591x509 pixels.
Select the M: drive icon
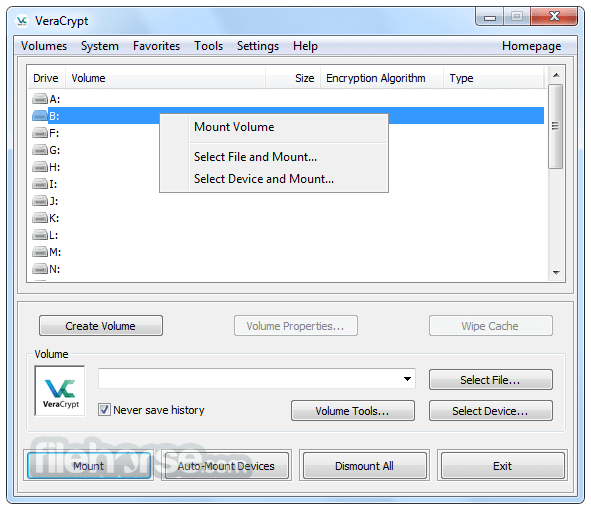40,251
